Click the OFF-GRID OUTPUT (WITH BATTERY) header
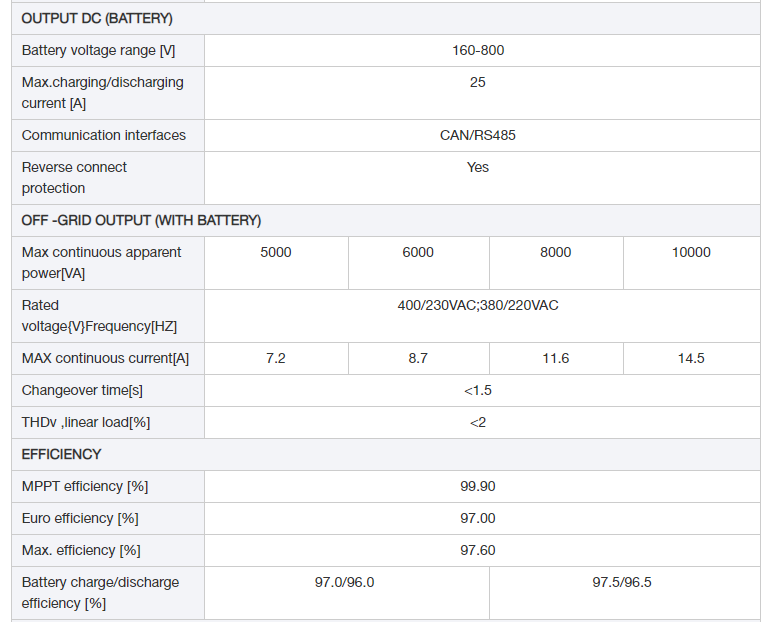 pos(141,220)
